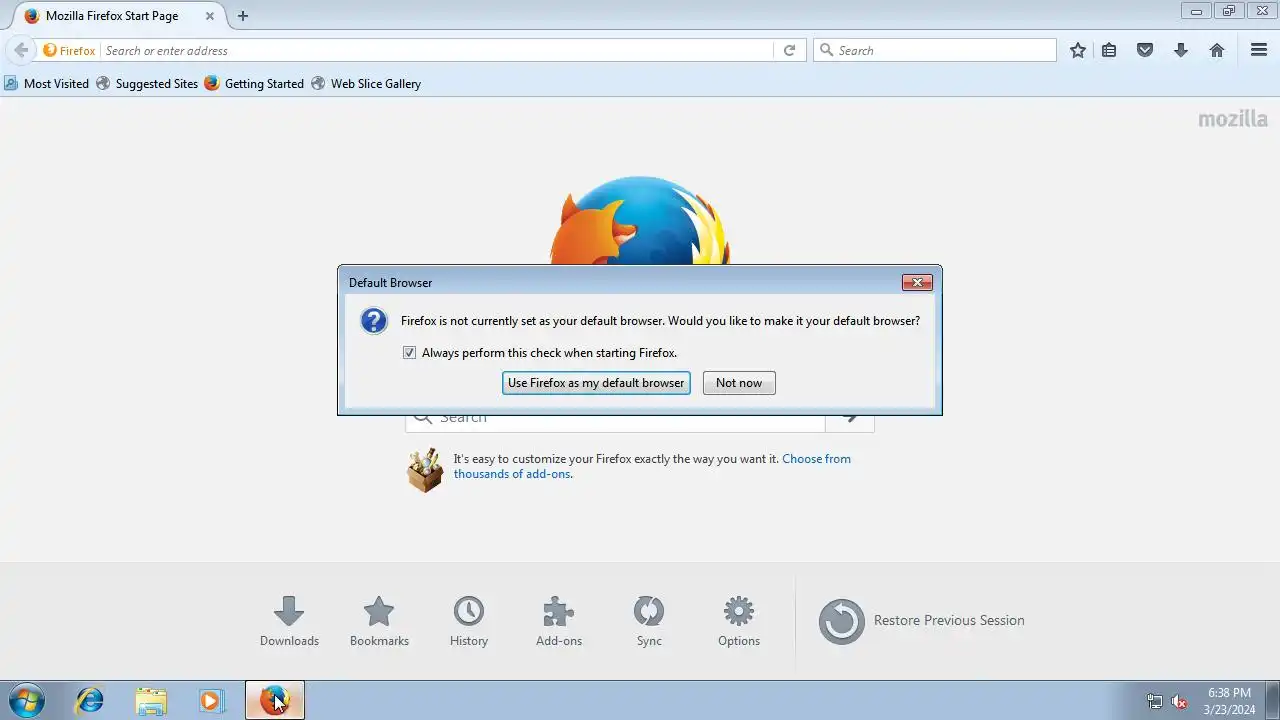This screenshot has height=720, width=1280.
Task: Close the Default Browser dialog
Action: 917,282
